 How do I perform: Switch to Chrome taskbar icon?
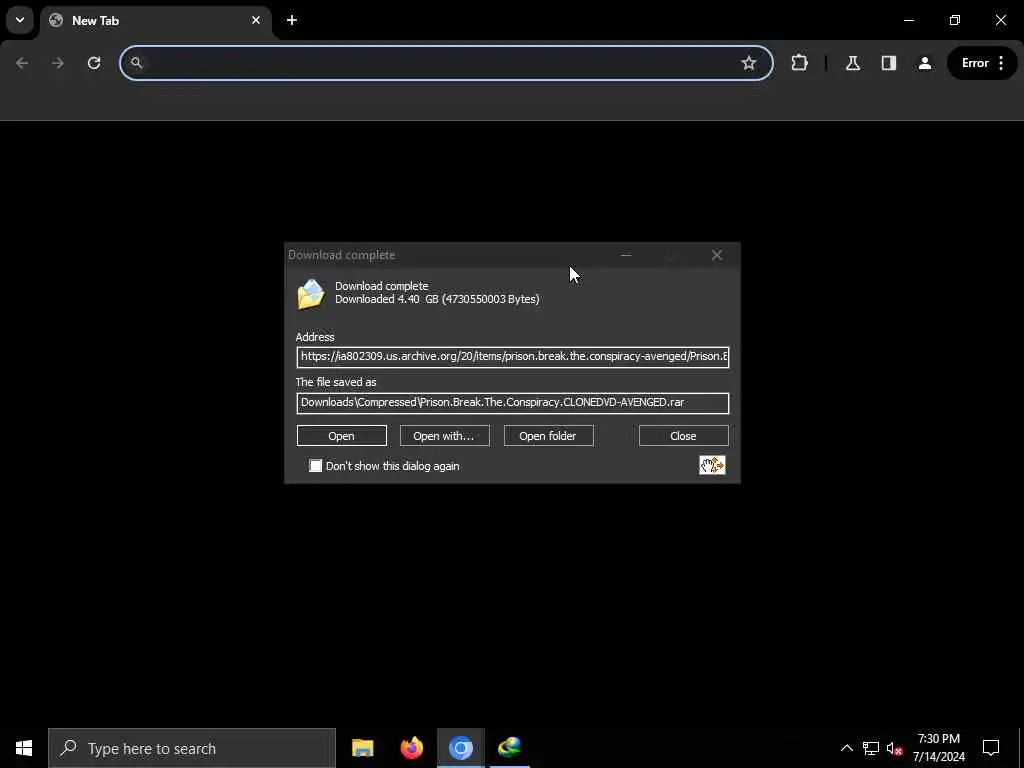tap(460, 748)
